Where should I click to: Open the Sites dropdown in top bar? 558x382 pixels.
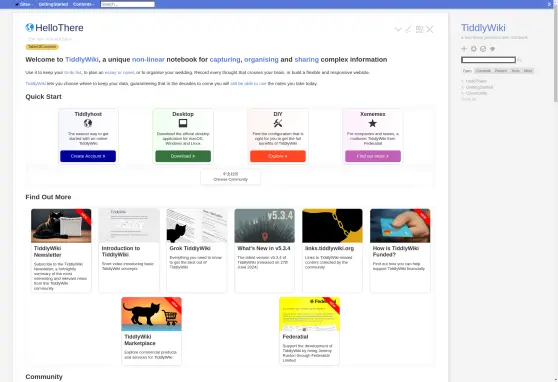click(x=25, y=4)
